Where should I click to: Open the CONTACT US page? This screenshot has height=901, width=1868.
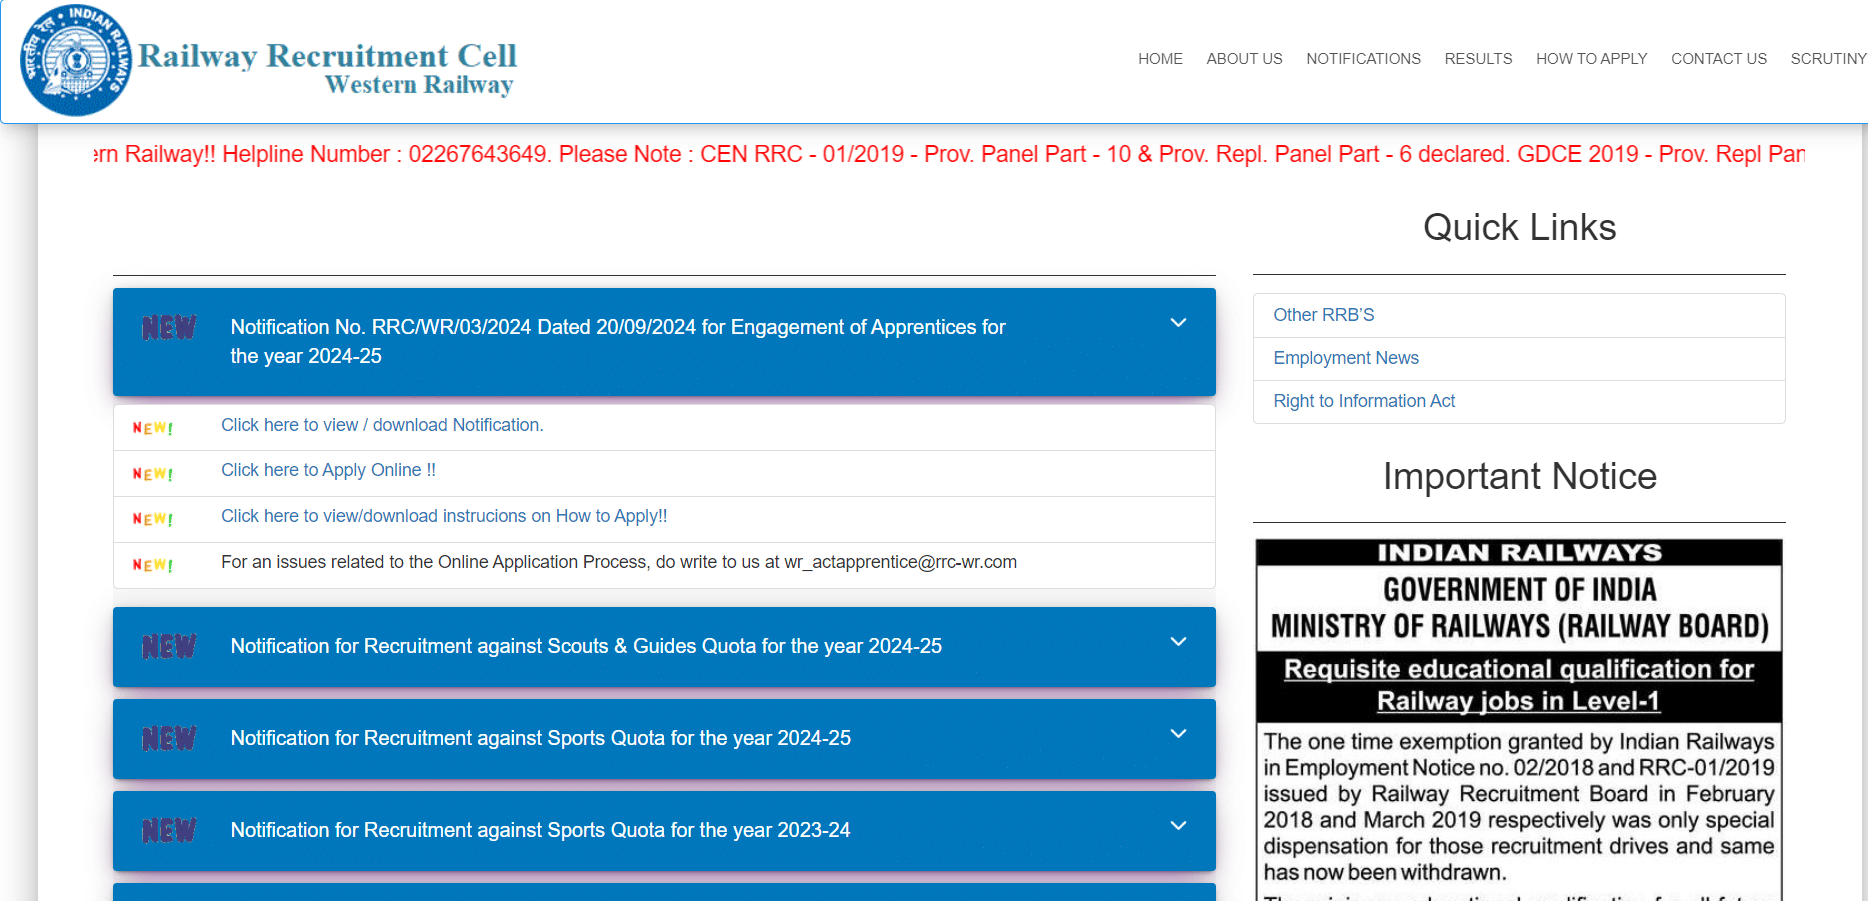tap(1718, 59)
